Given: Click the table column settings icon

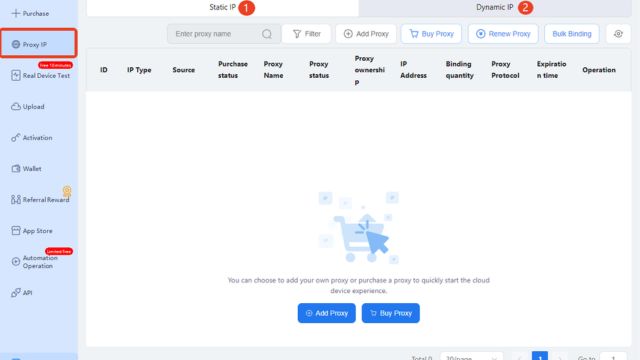Looking at the screenshot, I should [618, 34].
